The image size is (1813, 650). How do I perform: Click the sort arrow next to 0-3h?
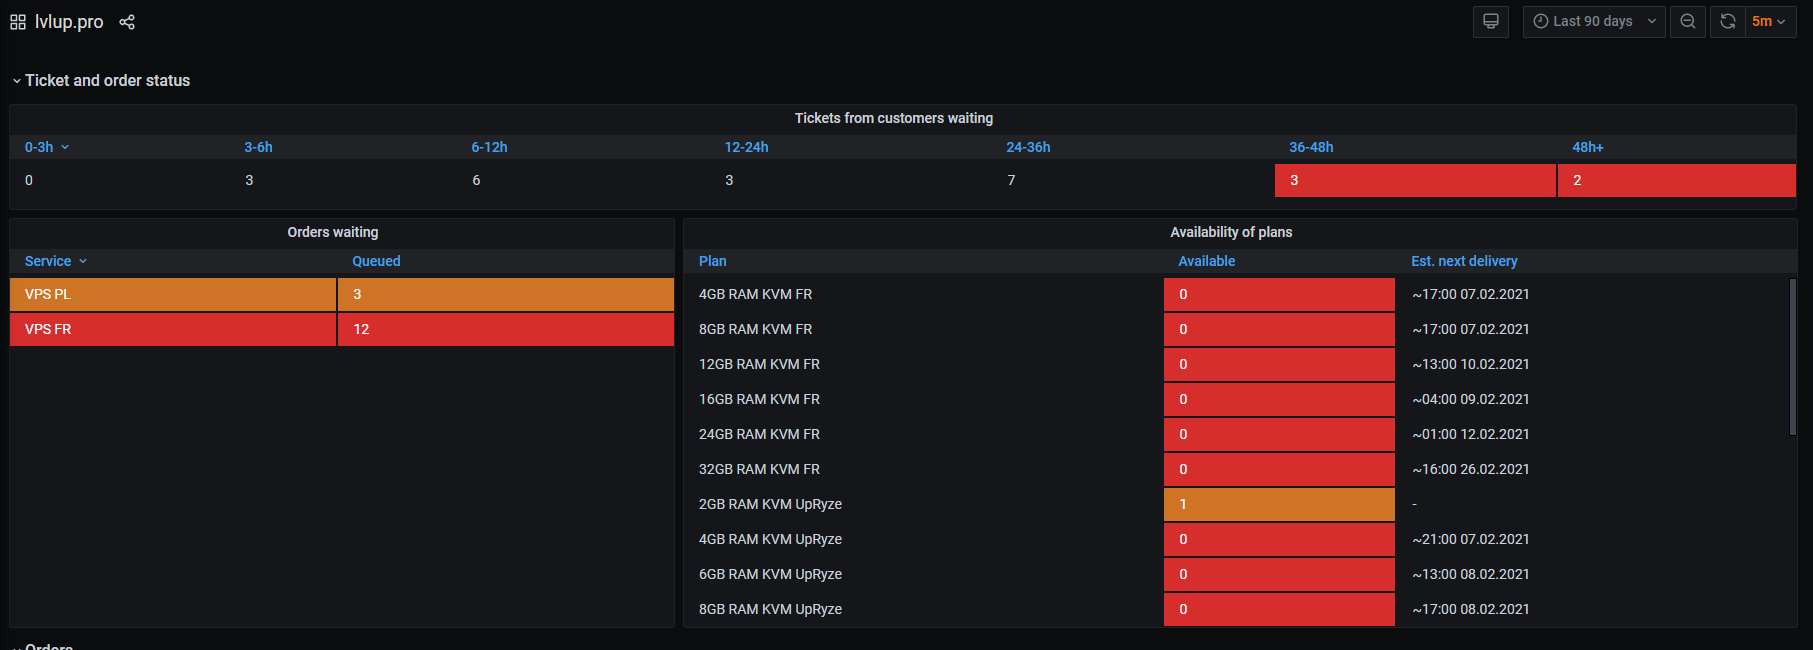click(65, 147)
